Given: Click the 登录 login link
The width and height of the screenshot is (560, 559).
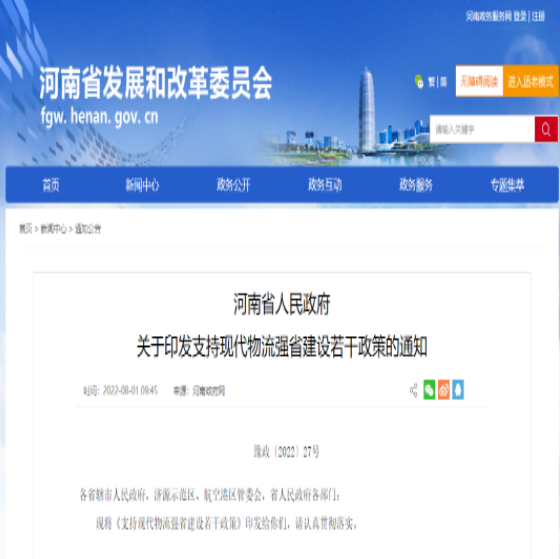Looking at the screenshot, I should 520,16.
